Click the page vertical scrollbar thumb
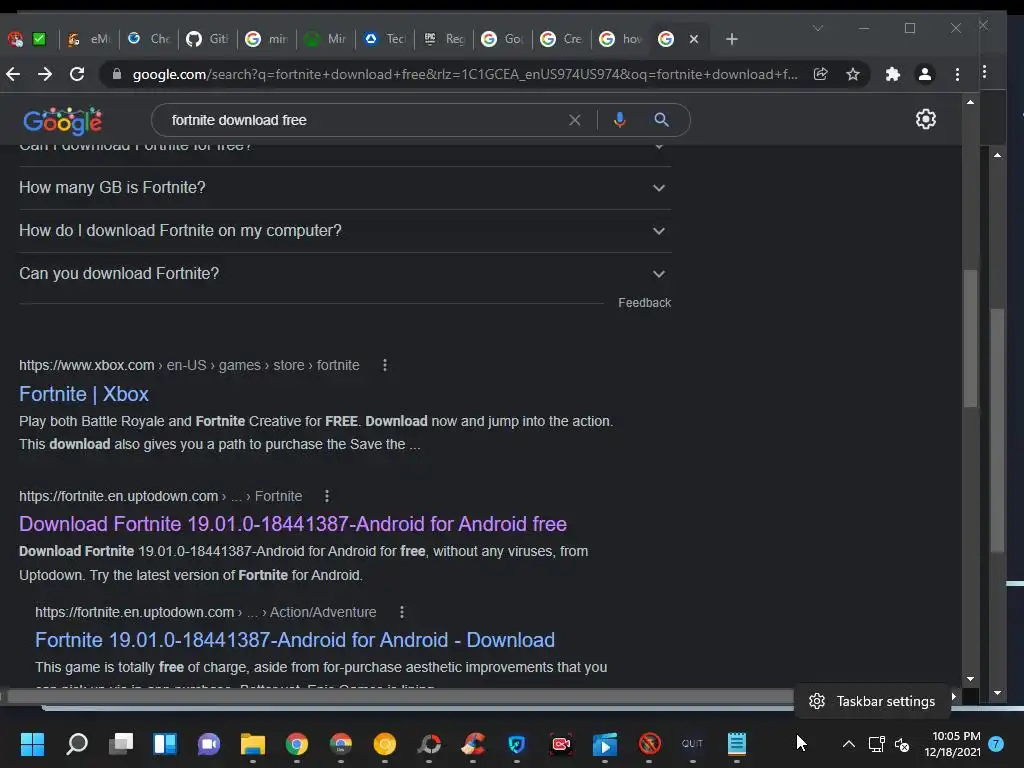The image size is (1024, 768). 970,338
